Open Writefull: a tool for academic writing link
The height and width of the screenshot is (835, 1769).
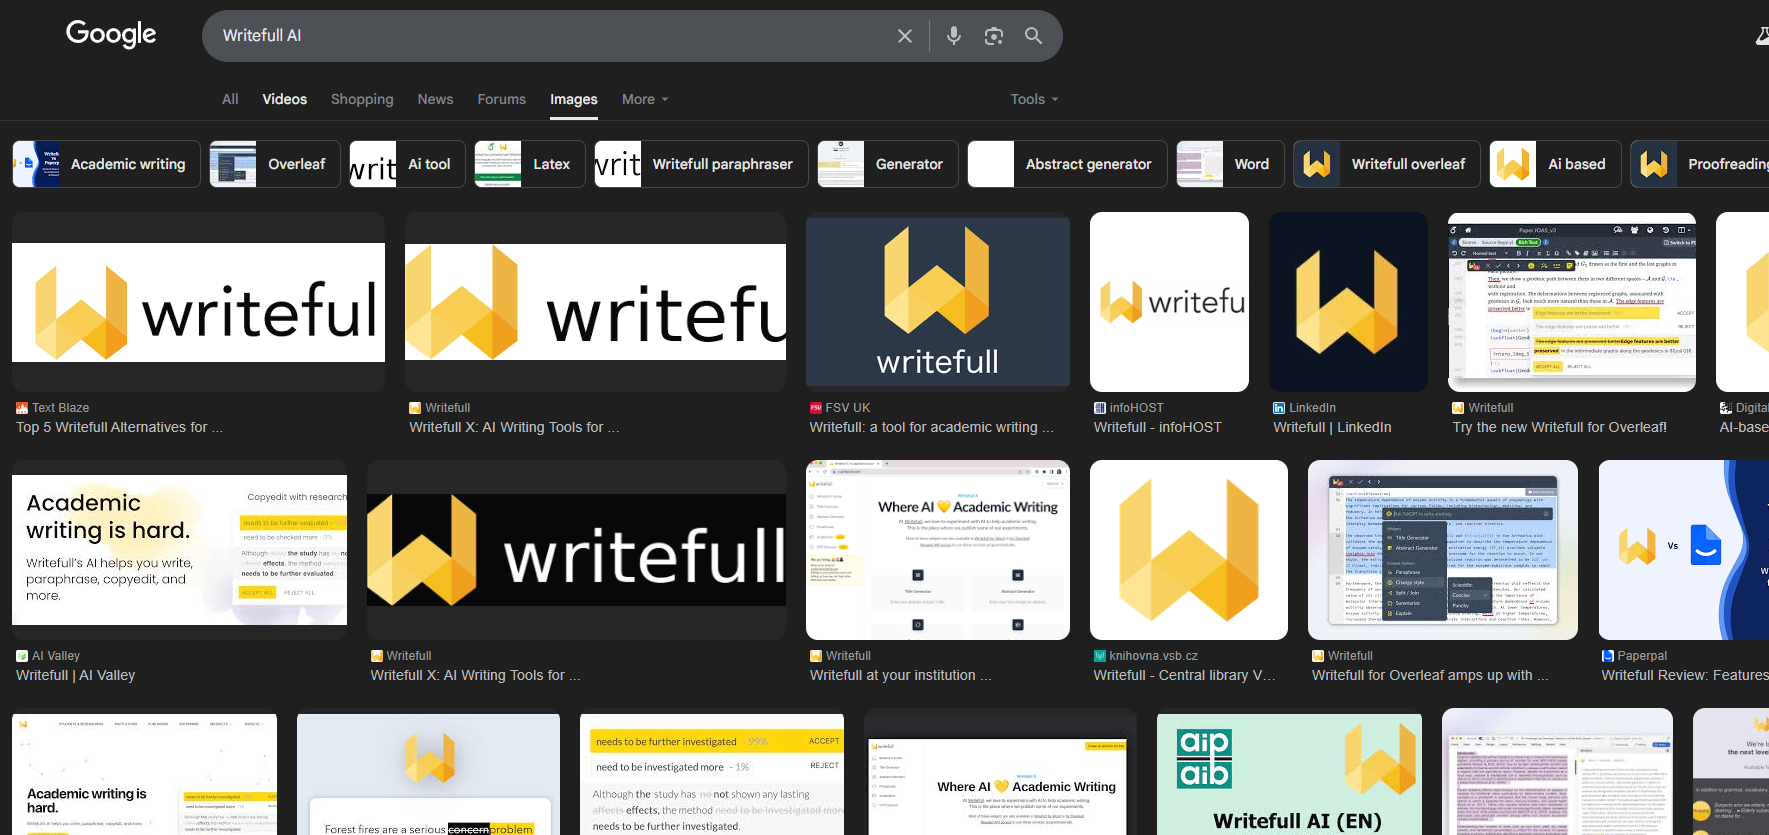coord(931,427)
